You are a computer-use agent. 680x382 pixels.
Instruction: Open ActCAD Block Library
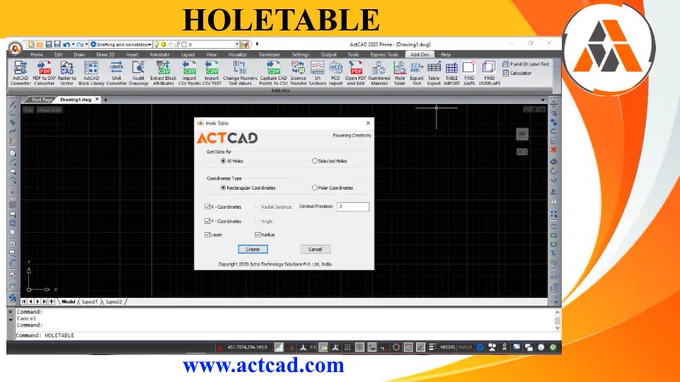(x=91, y=73)
